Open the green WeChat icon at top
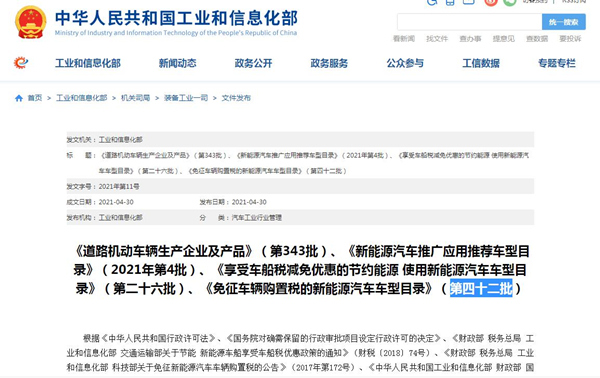Image resolution: width=600 pixels, height=378 pixels. click(510, 2)
